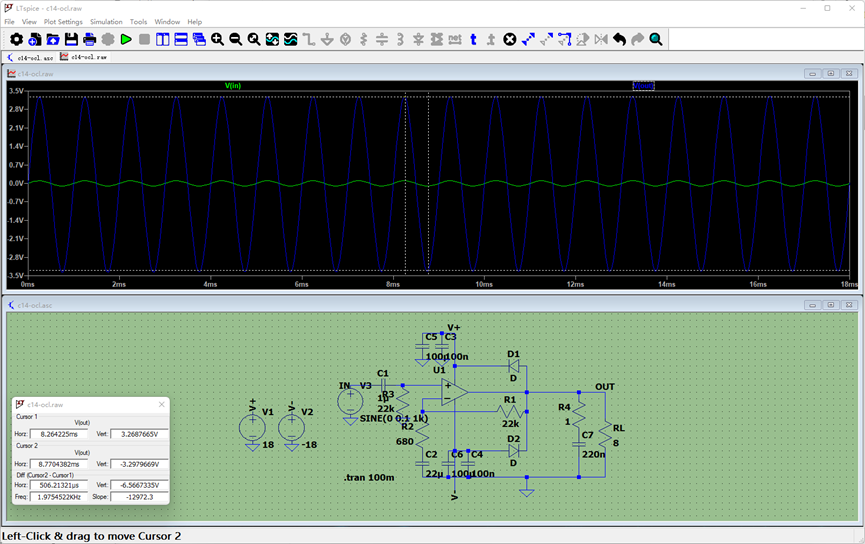The height and width of the screenshot is (544, 865).
Task: Activate the Duplicate tool
Action: [x=528, y=39]
